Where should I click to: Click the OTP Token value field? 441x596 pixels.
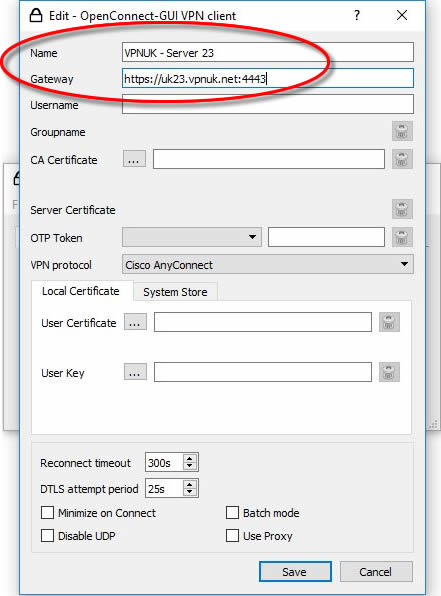326,237
